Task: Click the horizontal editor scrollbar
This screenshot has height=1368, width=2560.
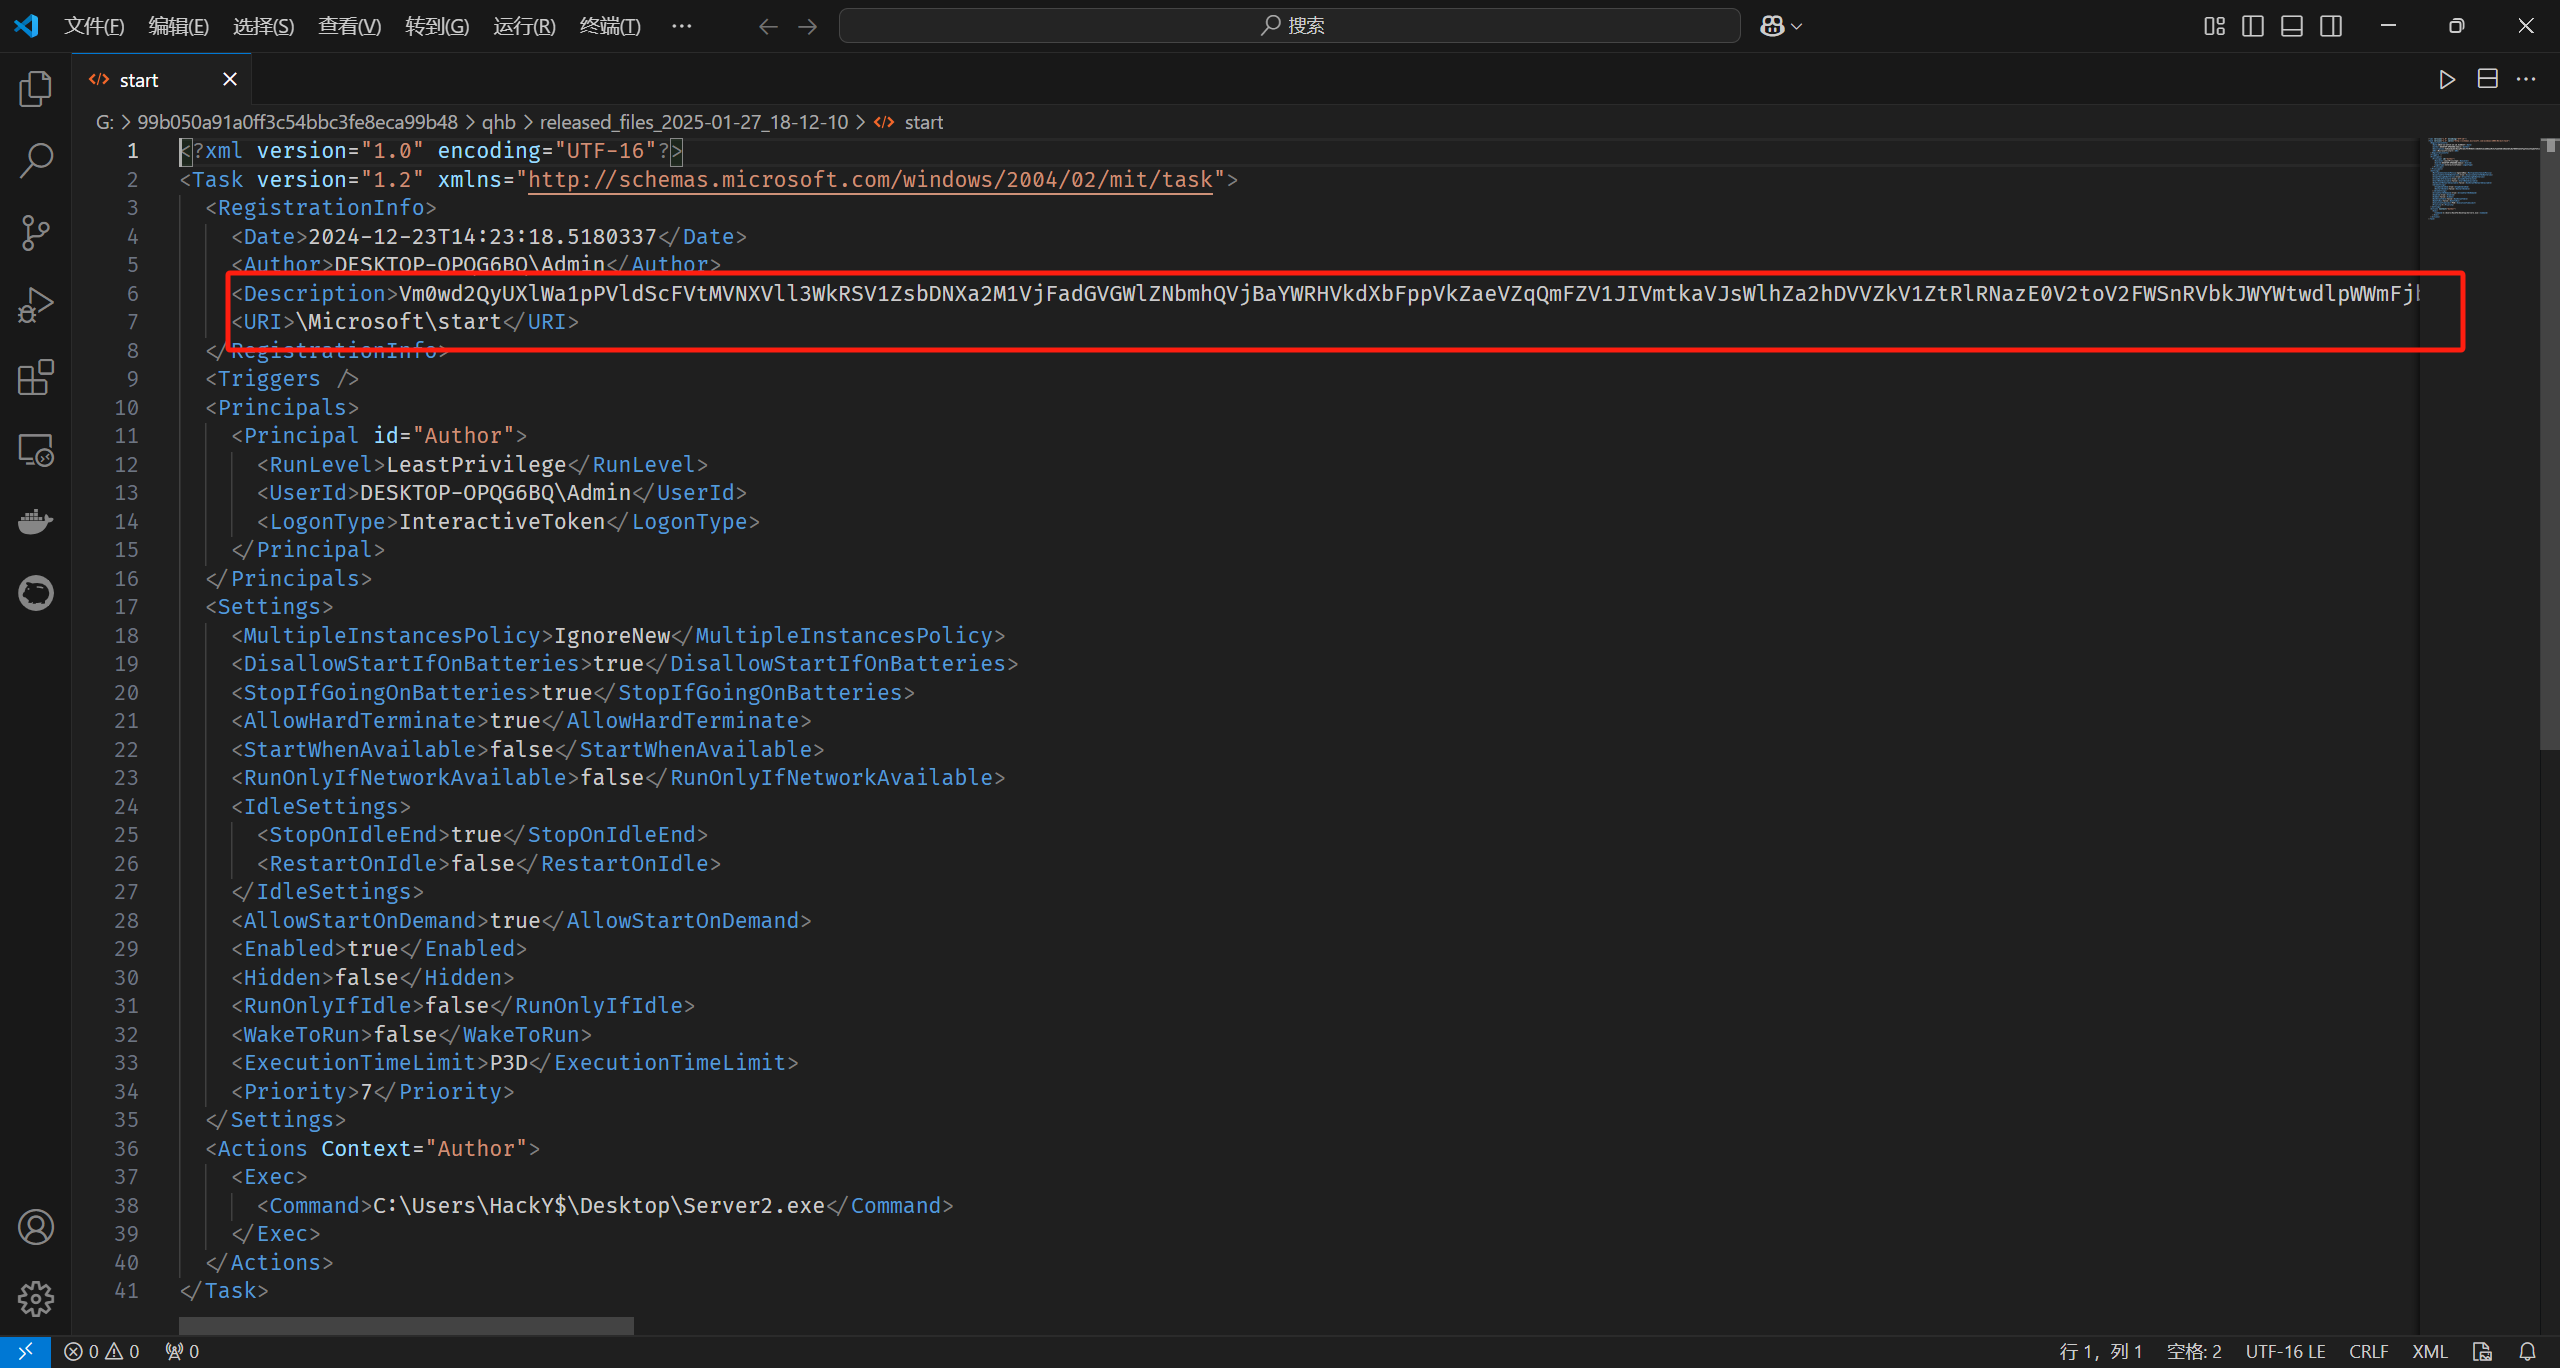Action: coord(406,1326)
